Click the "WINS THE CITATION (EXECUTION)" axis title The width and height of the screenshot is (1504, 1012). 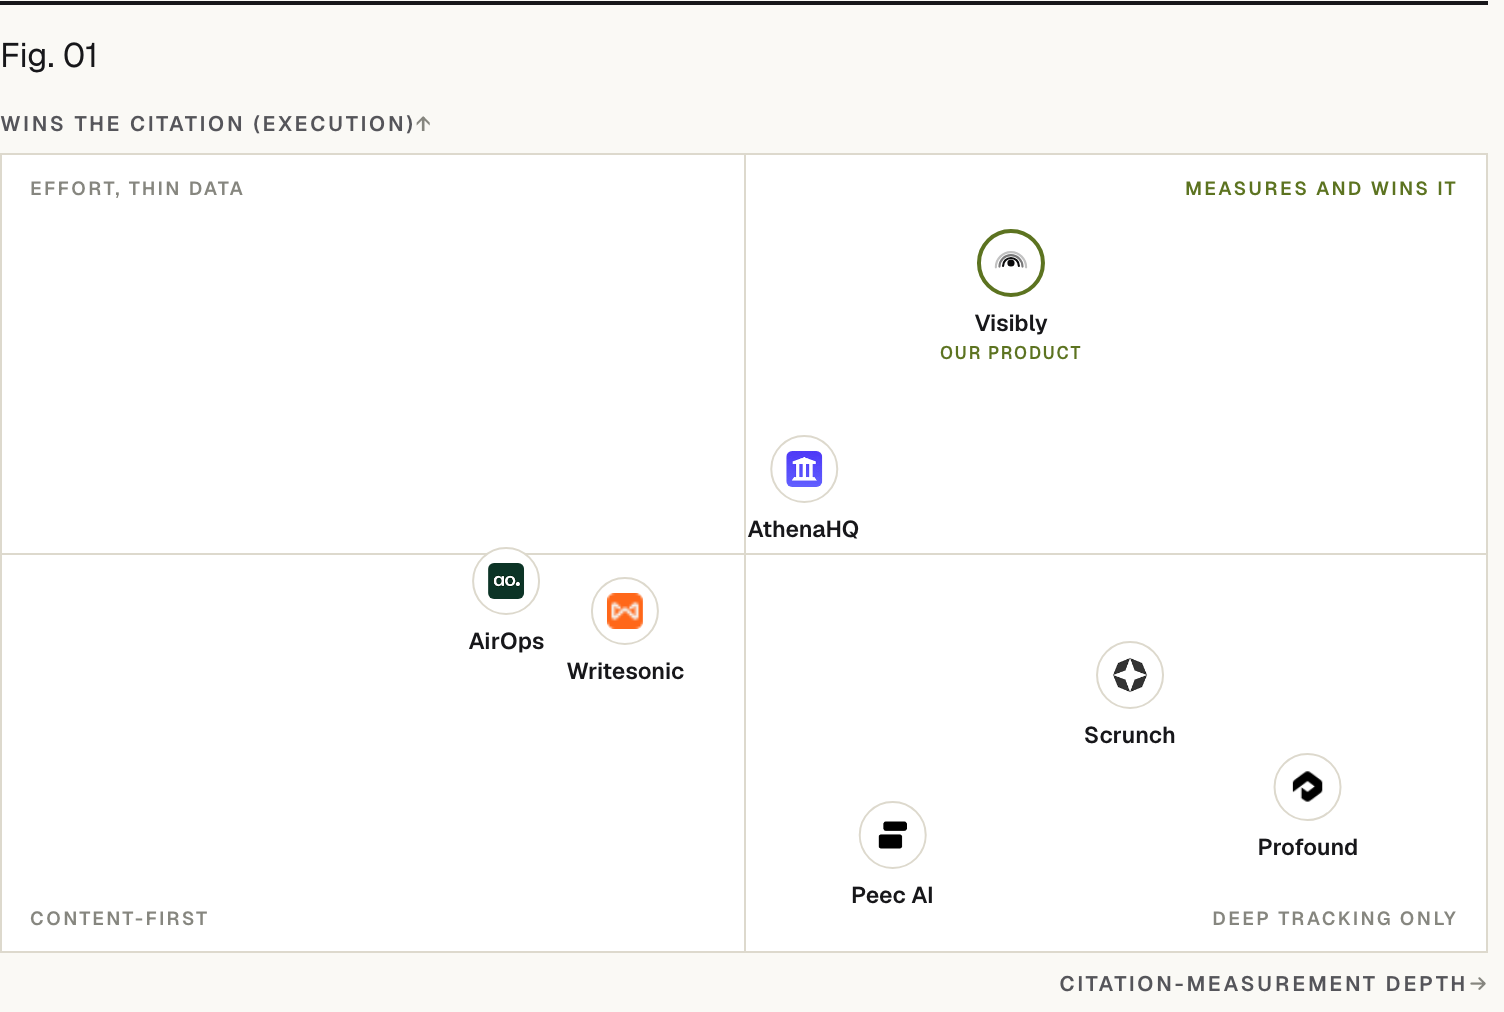point(208,124)
